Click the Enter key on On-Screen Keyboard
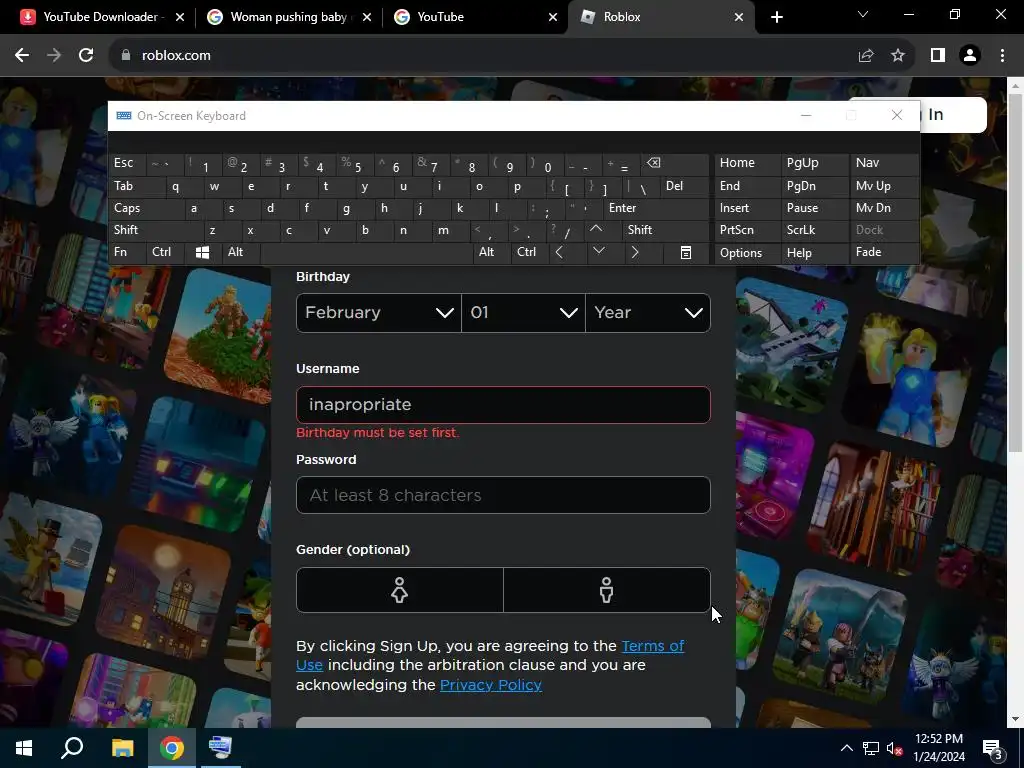Screen dimensions: 1024x768 (x=656, y=208)
